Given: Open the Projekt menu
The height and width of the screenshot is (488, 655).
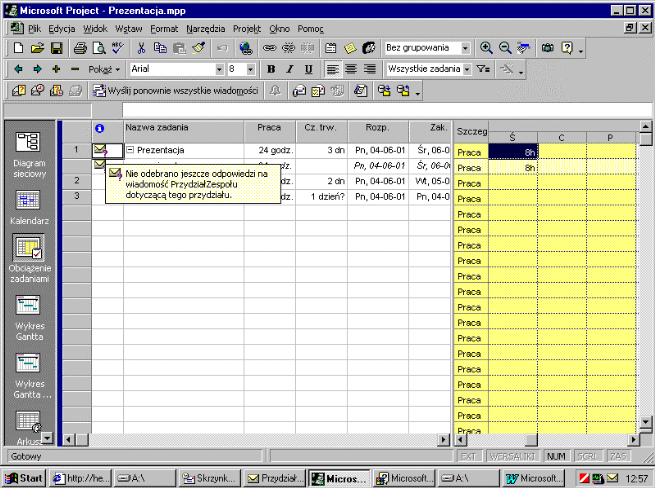Looking at the screenshot, I should point(247,29).
